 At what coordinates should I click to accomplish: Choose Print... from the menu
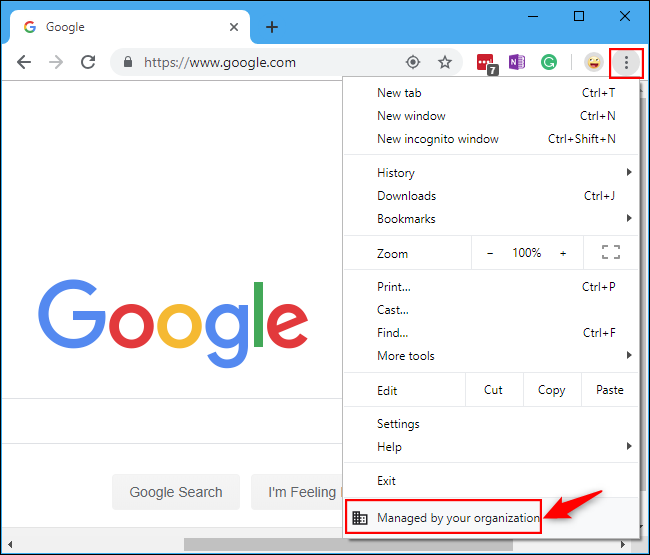point(491,287)
